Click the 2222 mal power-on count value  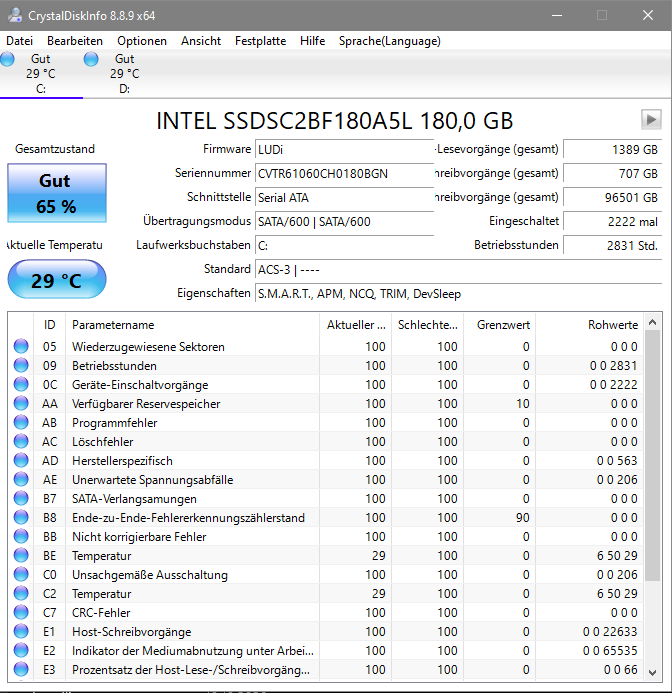pyautogui.click(x=612, y=221)
